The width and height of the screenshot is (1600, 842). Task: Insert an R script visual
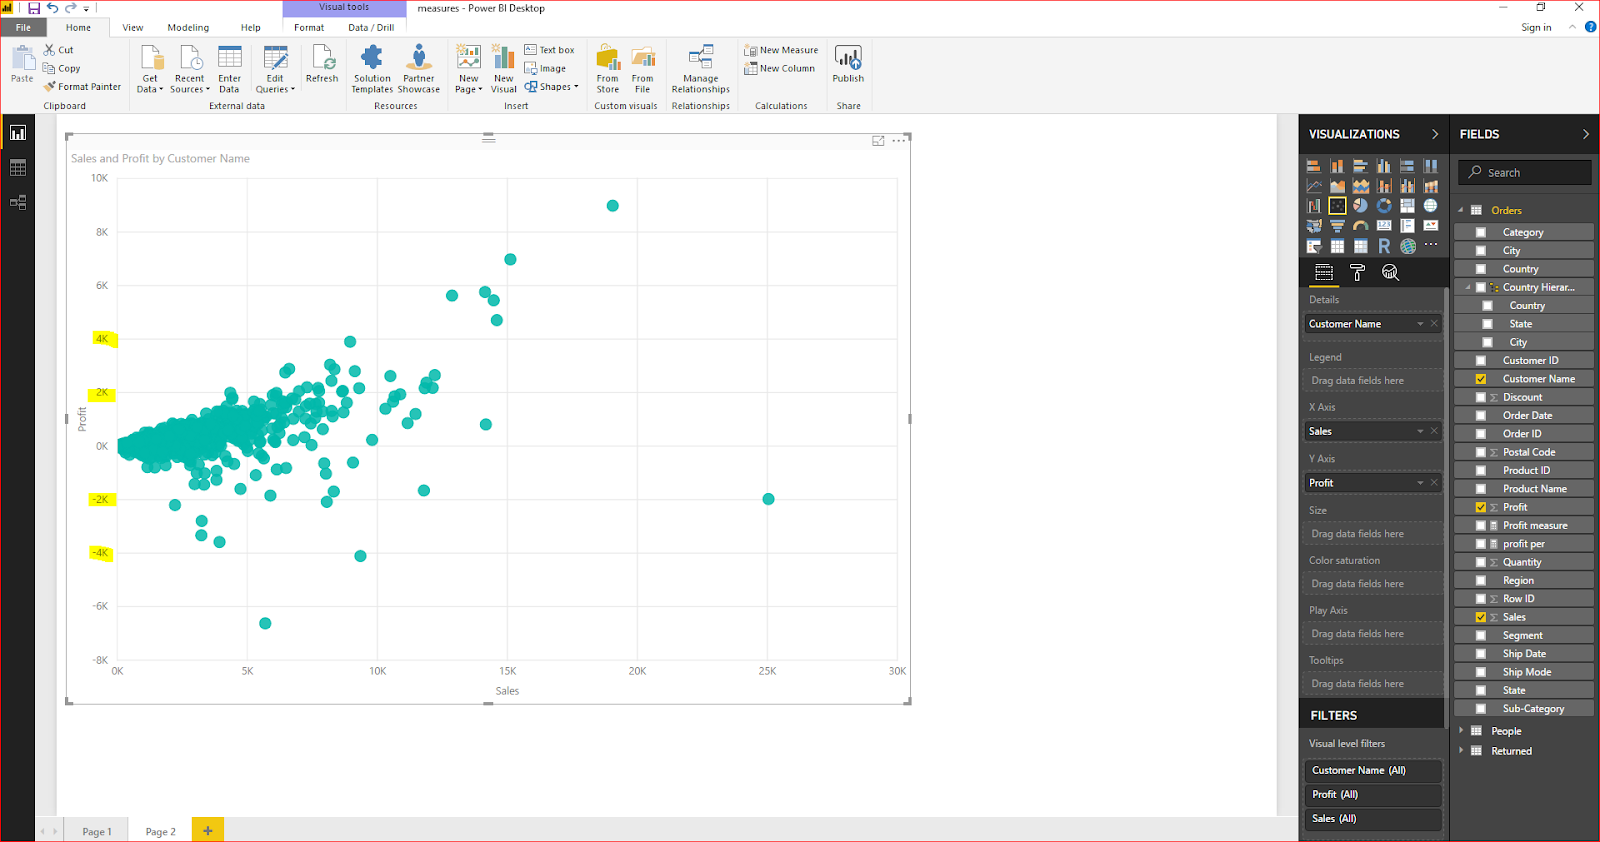[1384, 246]
